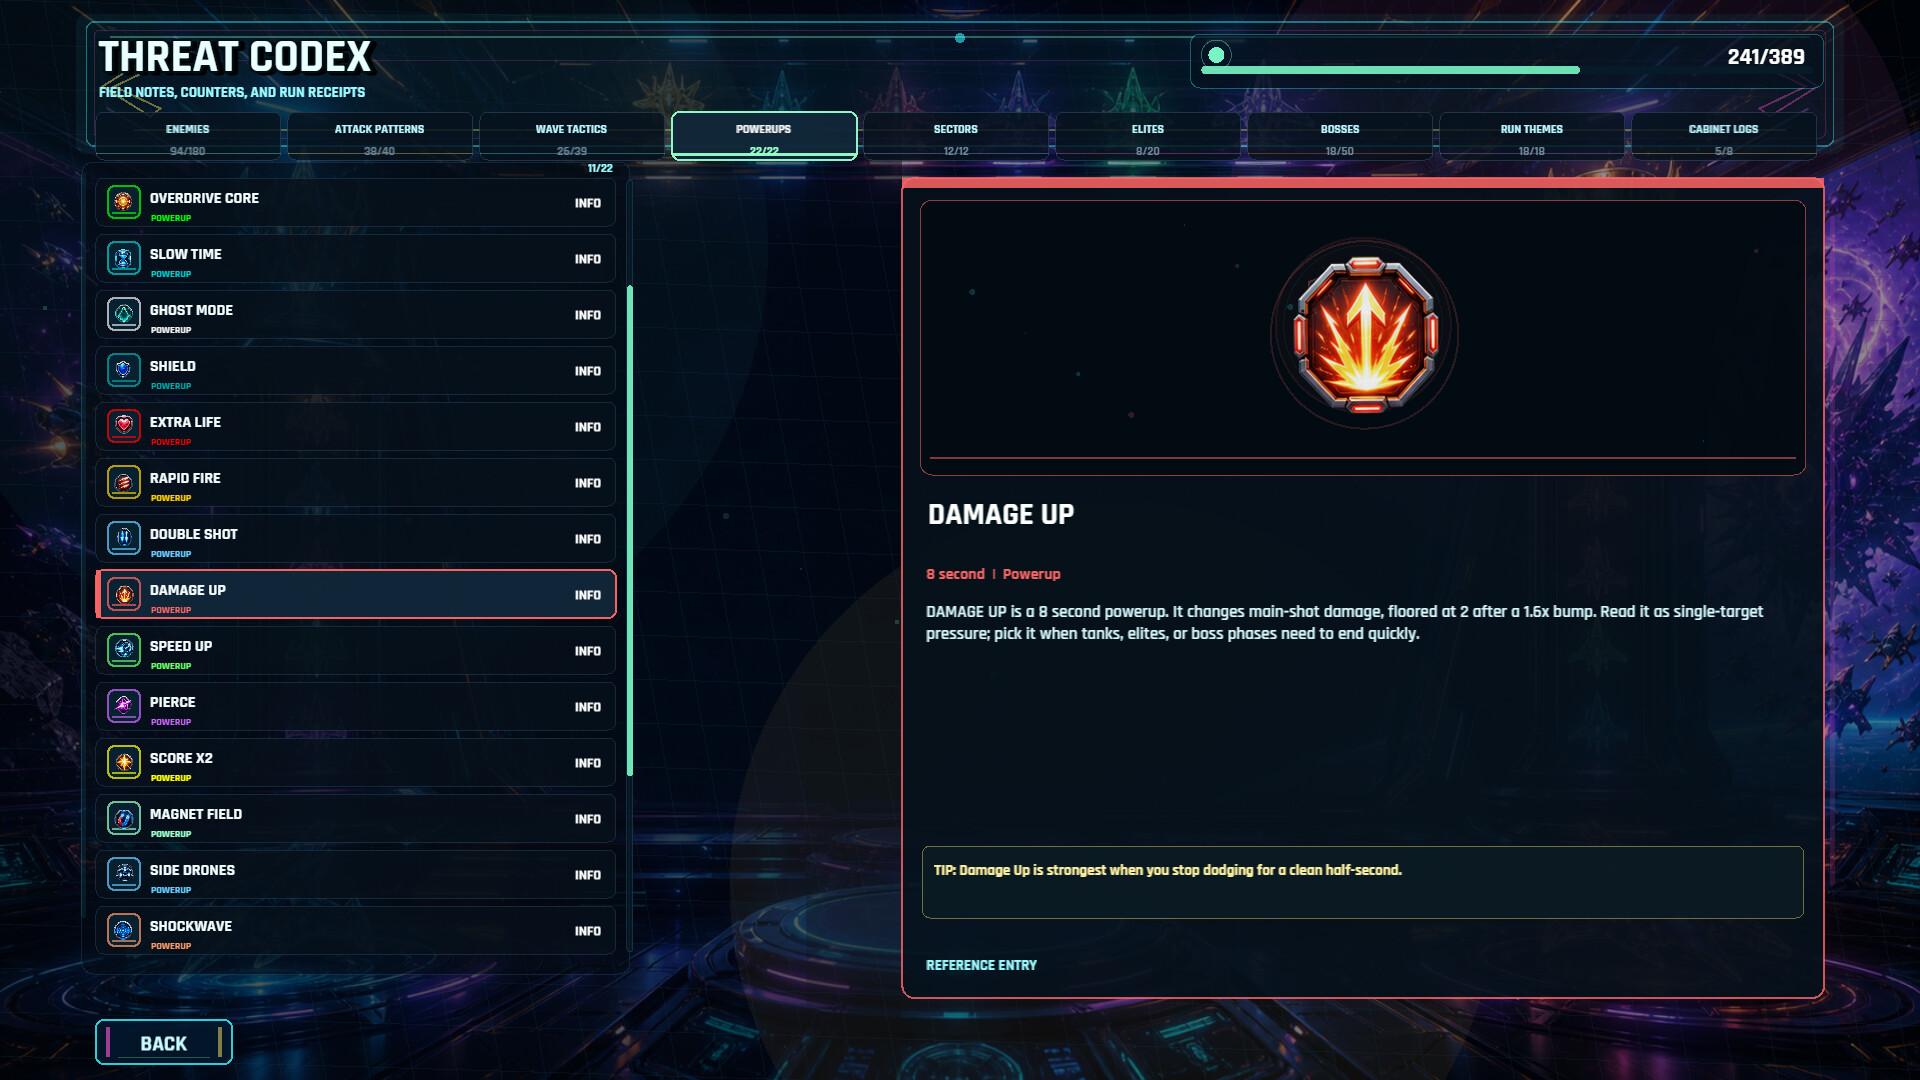
Task: Click the Extra Life heart icon
Action: tap(123, 426)
